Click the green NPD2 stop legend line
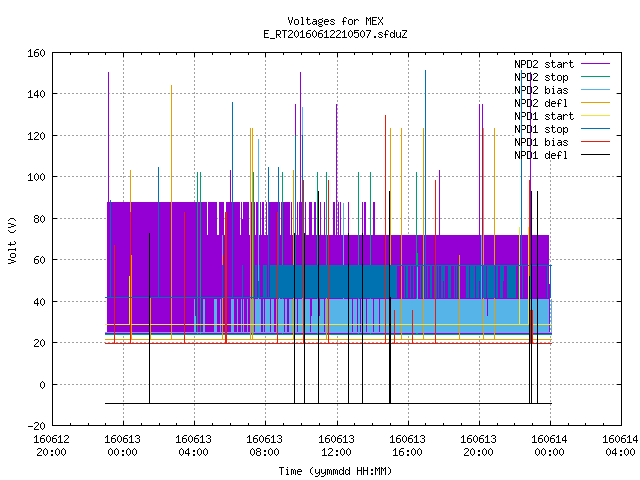Image resolution: width=640 pixels, height=480 pixels. tap(595, 77)
